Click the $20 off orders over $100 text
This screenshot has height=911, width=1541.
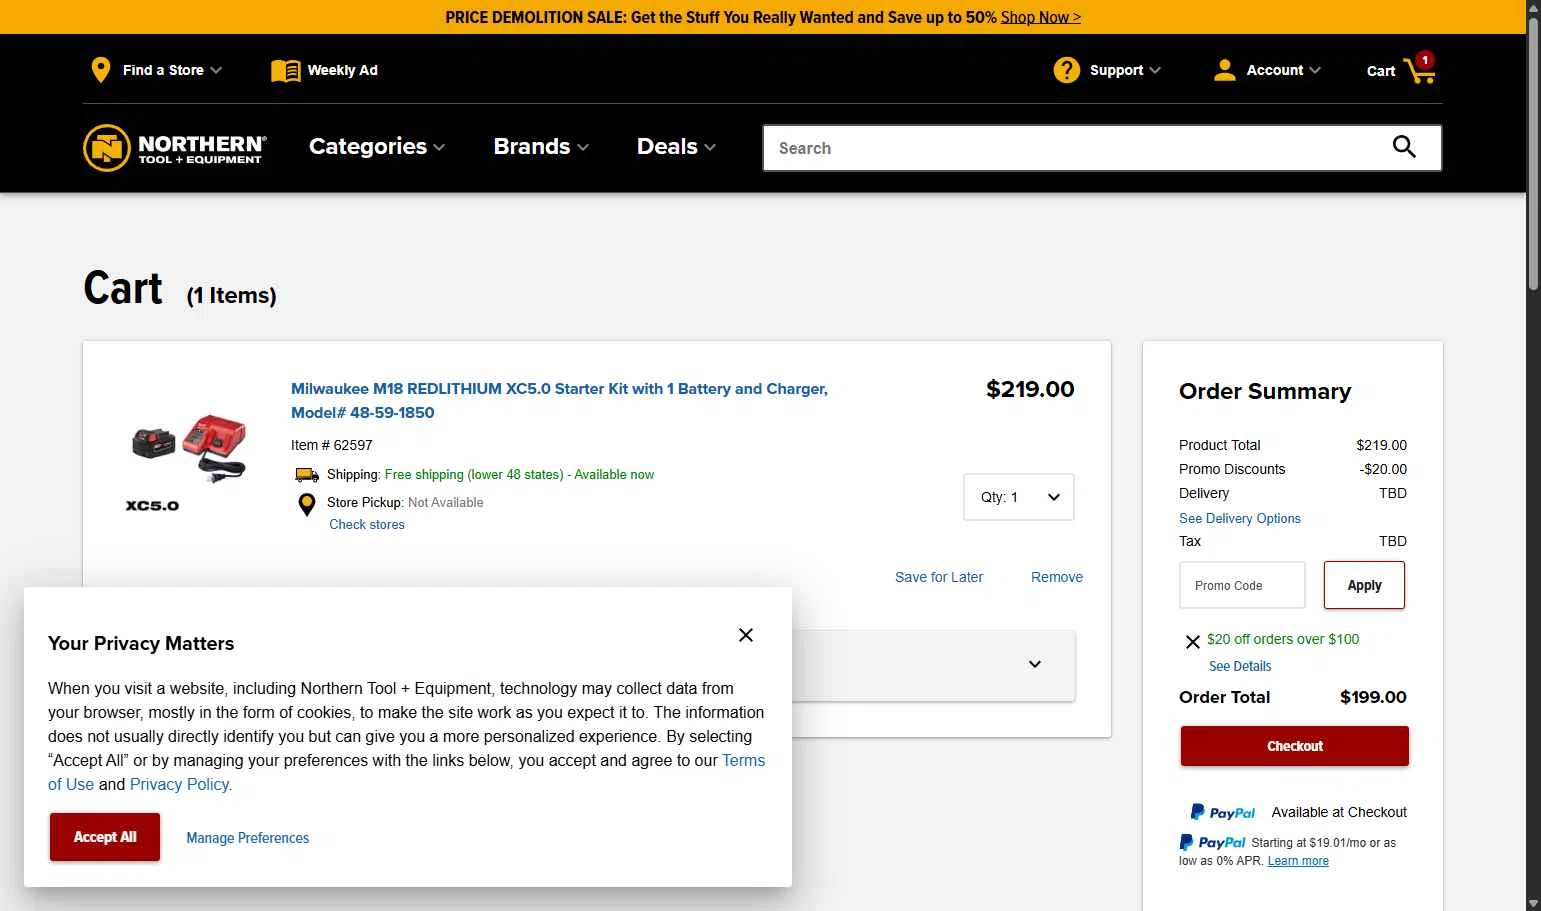point(1283,639)
